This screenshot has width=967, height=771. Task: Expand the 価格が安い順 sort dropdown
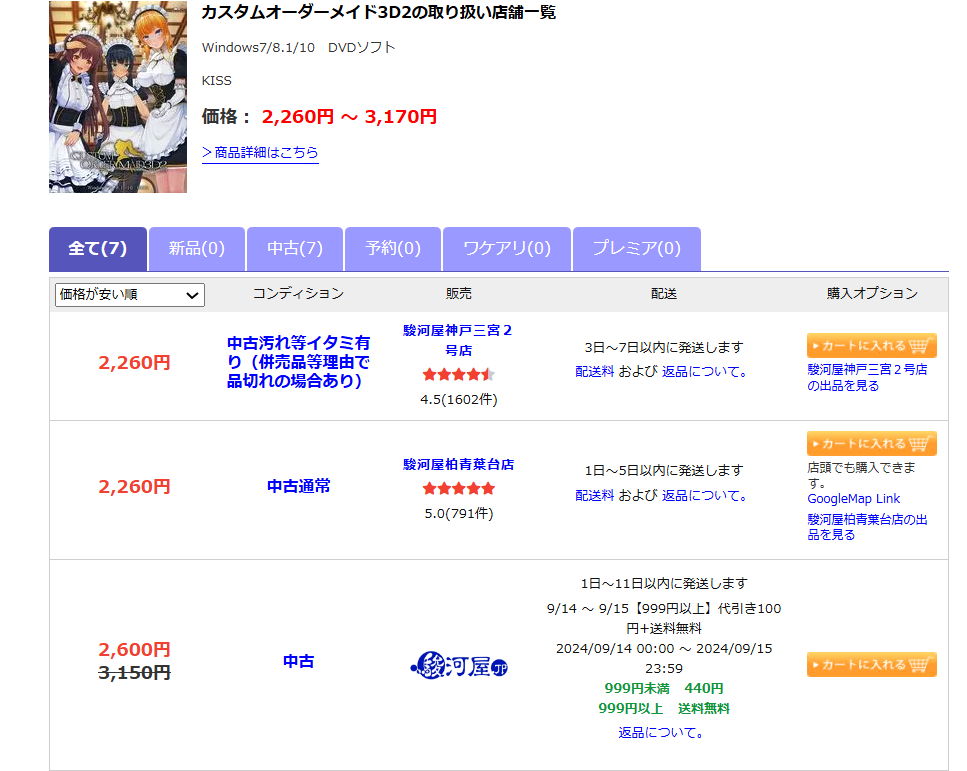coord(130,294)
